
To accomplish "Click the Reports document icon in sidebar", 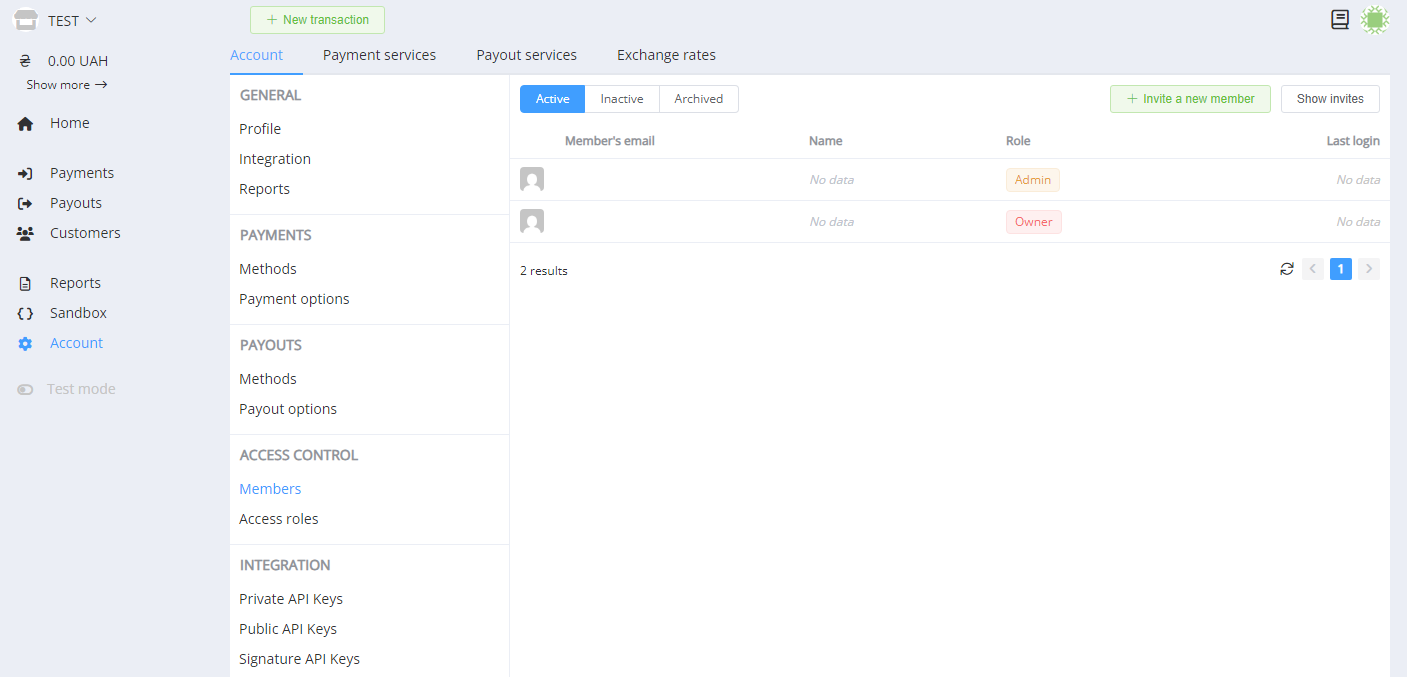I will coord(26,284).
